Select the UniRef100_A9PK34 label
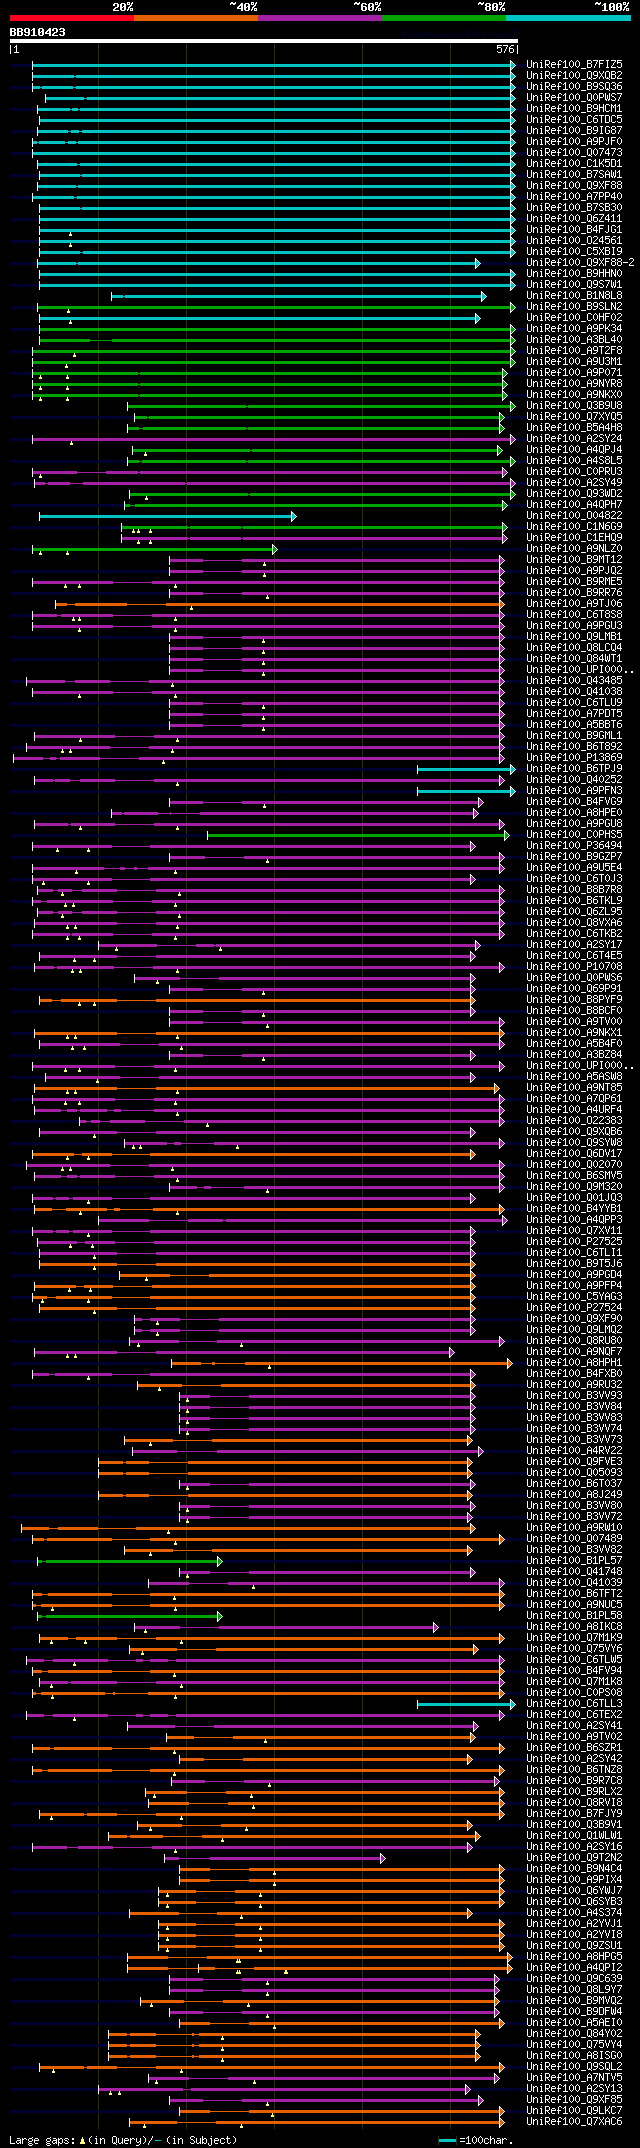Image resolution: width=640 pixels, height=2148 pixels. click(574, 328)
